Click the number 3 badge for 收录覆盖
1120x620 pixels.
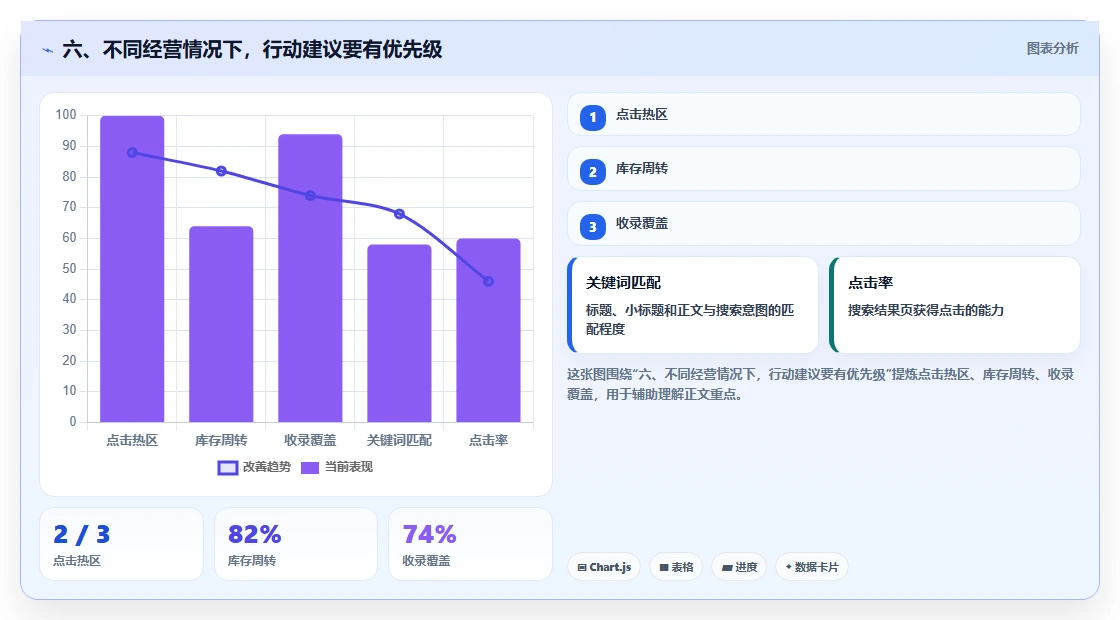(592, 227)
